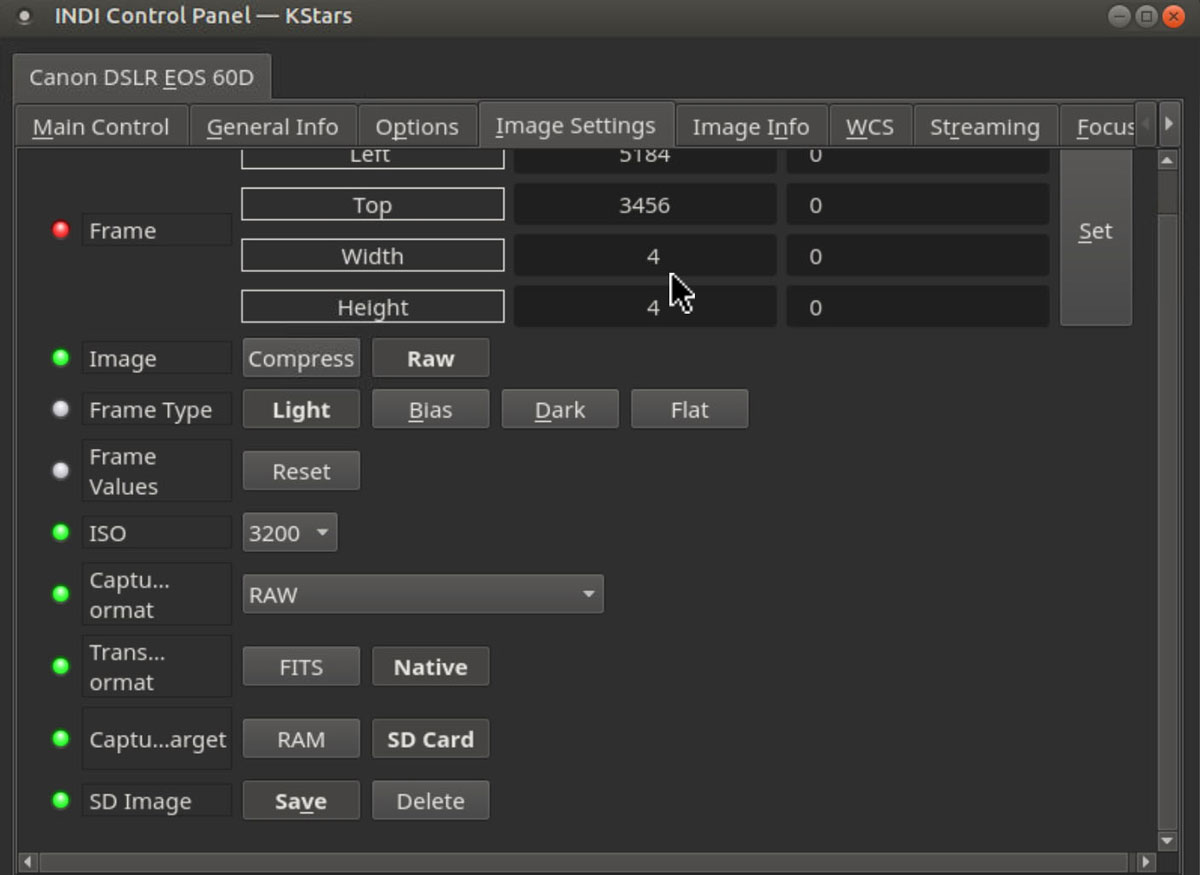Click the SD Image green status light
Image resolution: width=1200 pixels, height=875 pixels.
(61, 800)
